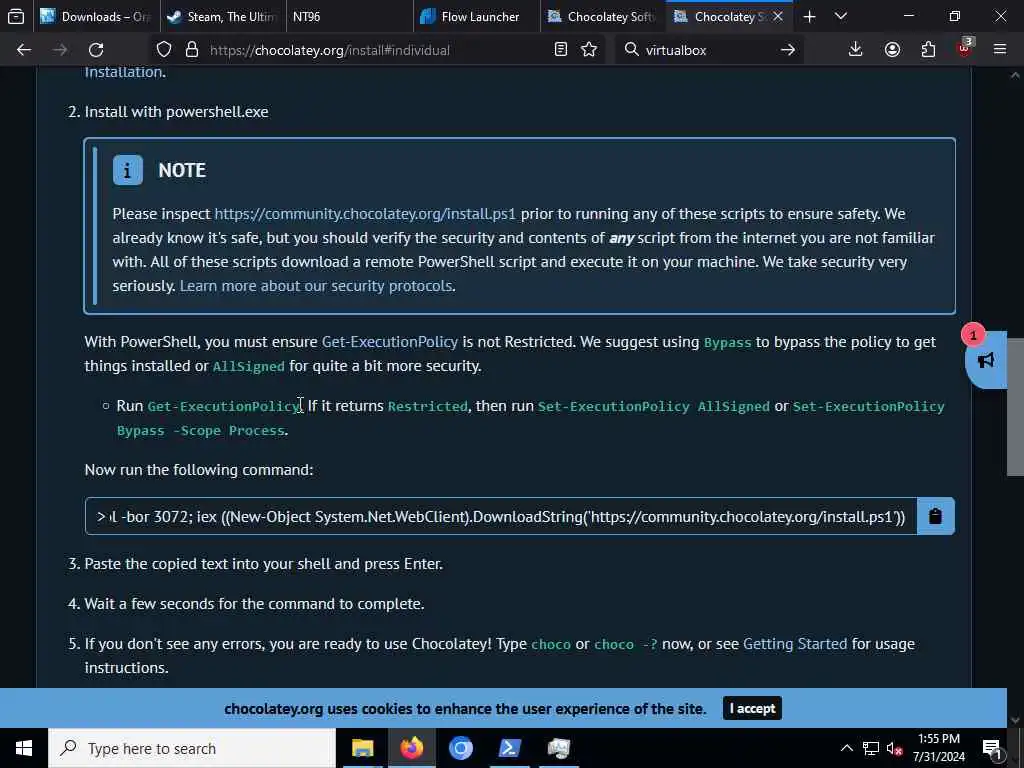Viewport: 1024px width, 768px height.
Task: List all tabs dropdown
Action: coord(841,16)
